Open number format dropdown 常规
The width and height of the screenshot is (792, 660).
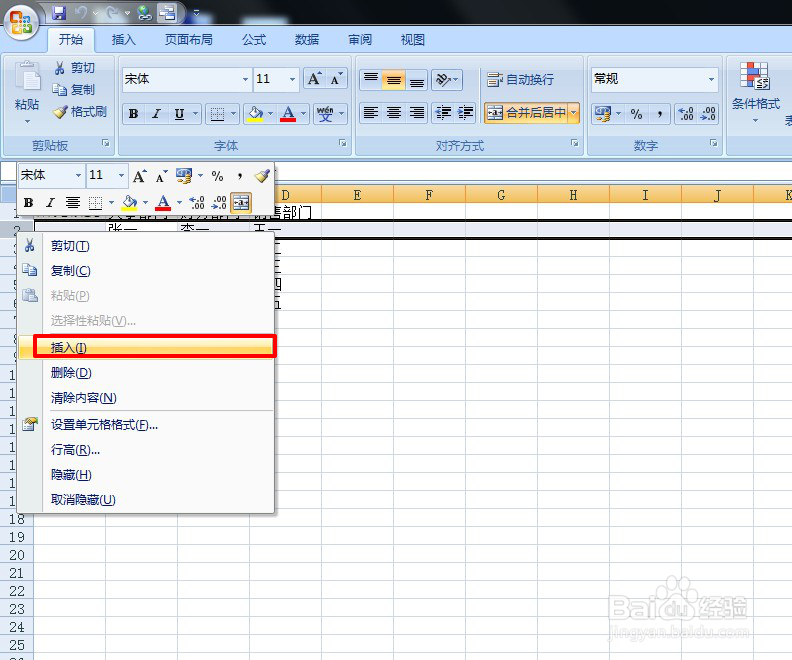tap(711, 79)
